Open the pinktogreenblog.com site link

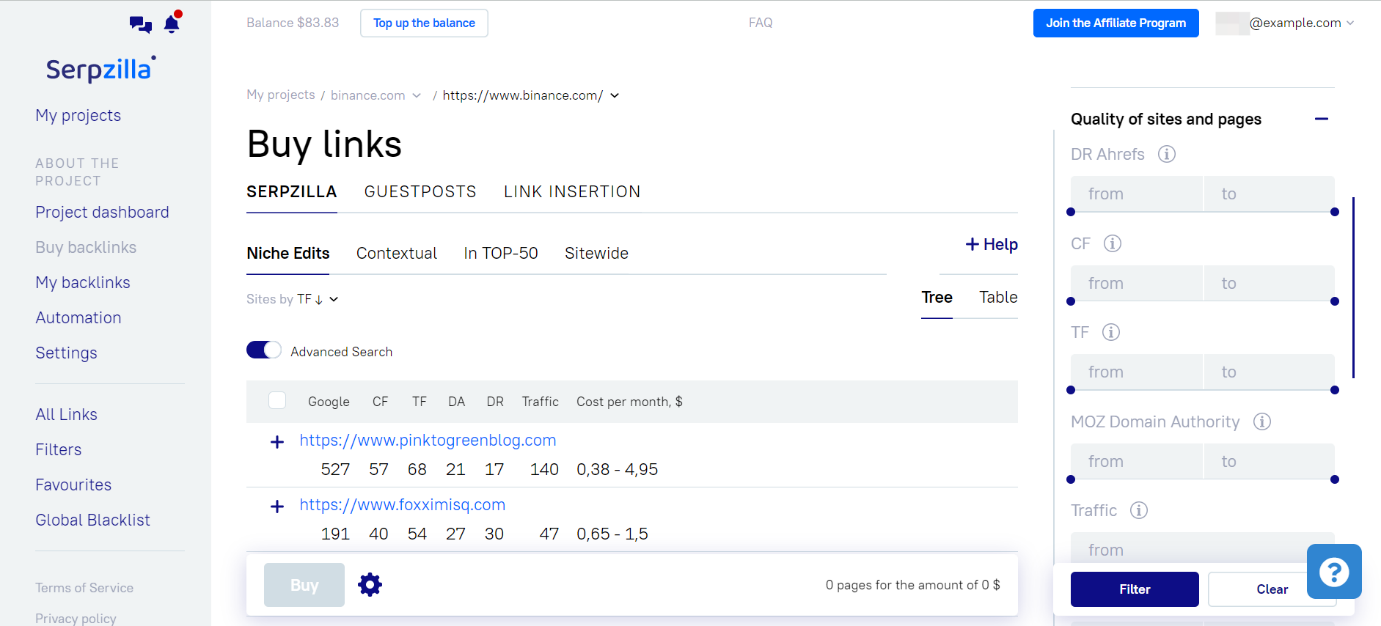click(x=428, y=440)
